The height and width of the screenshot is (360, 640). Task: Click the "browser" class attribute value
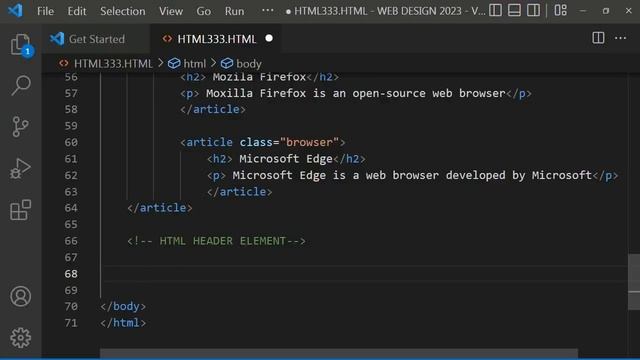[309, 142]
